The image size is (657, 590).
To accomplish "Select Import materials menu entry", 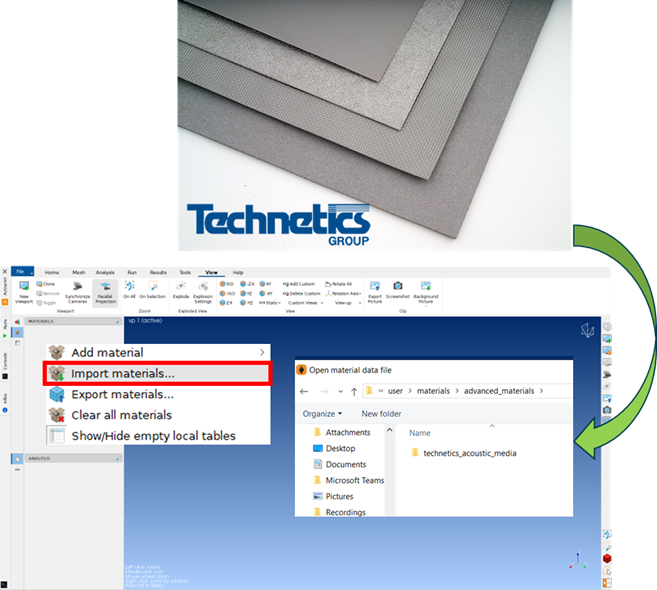I will pyautogui.click(x=157, y=373).
